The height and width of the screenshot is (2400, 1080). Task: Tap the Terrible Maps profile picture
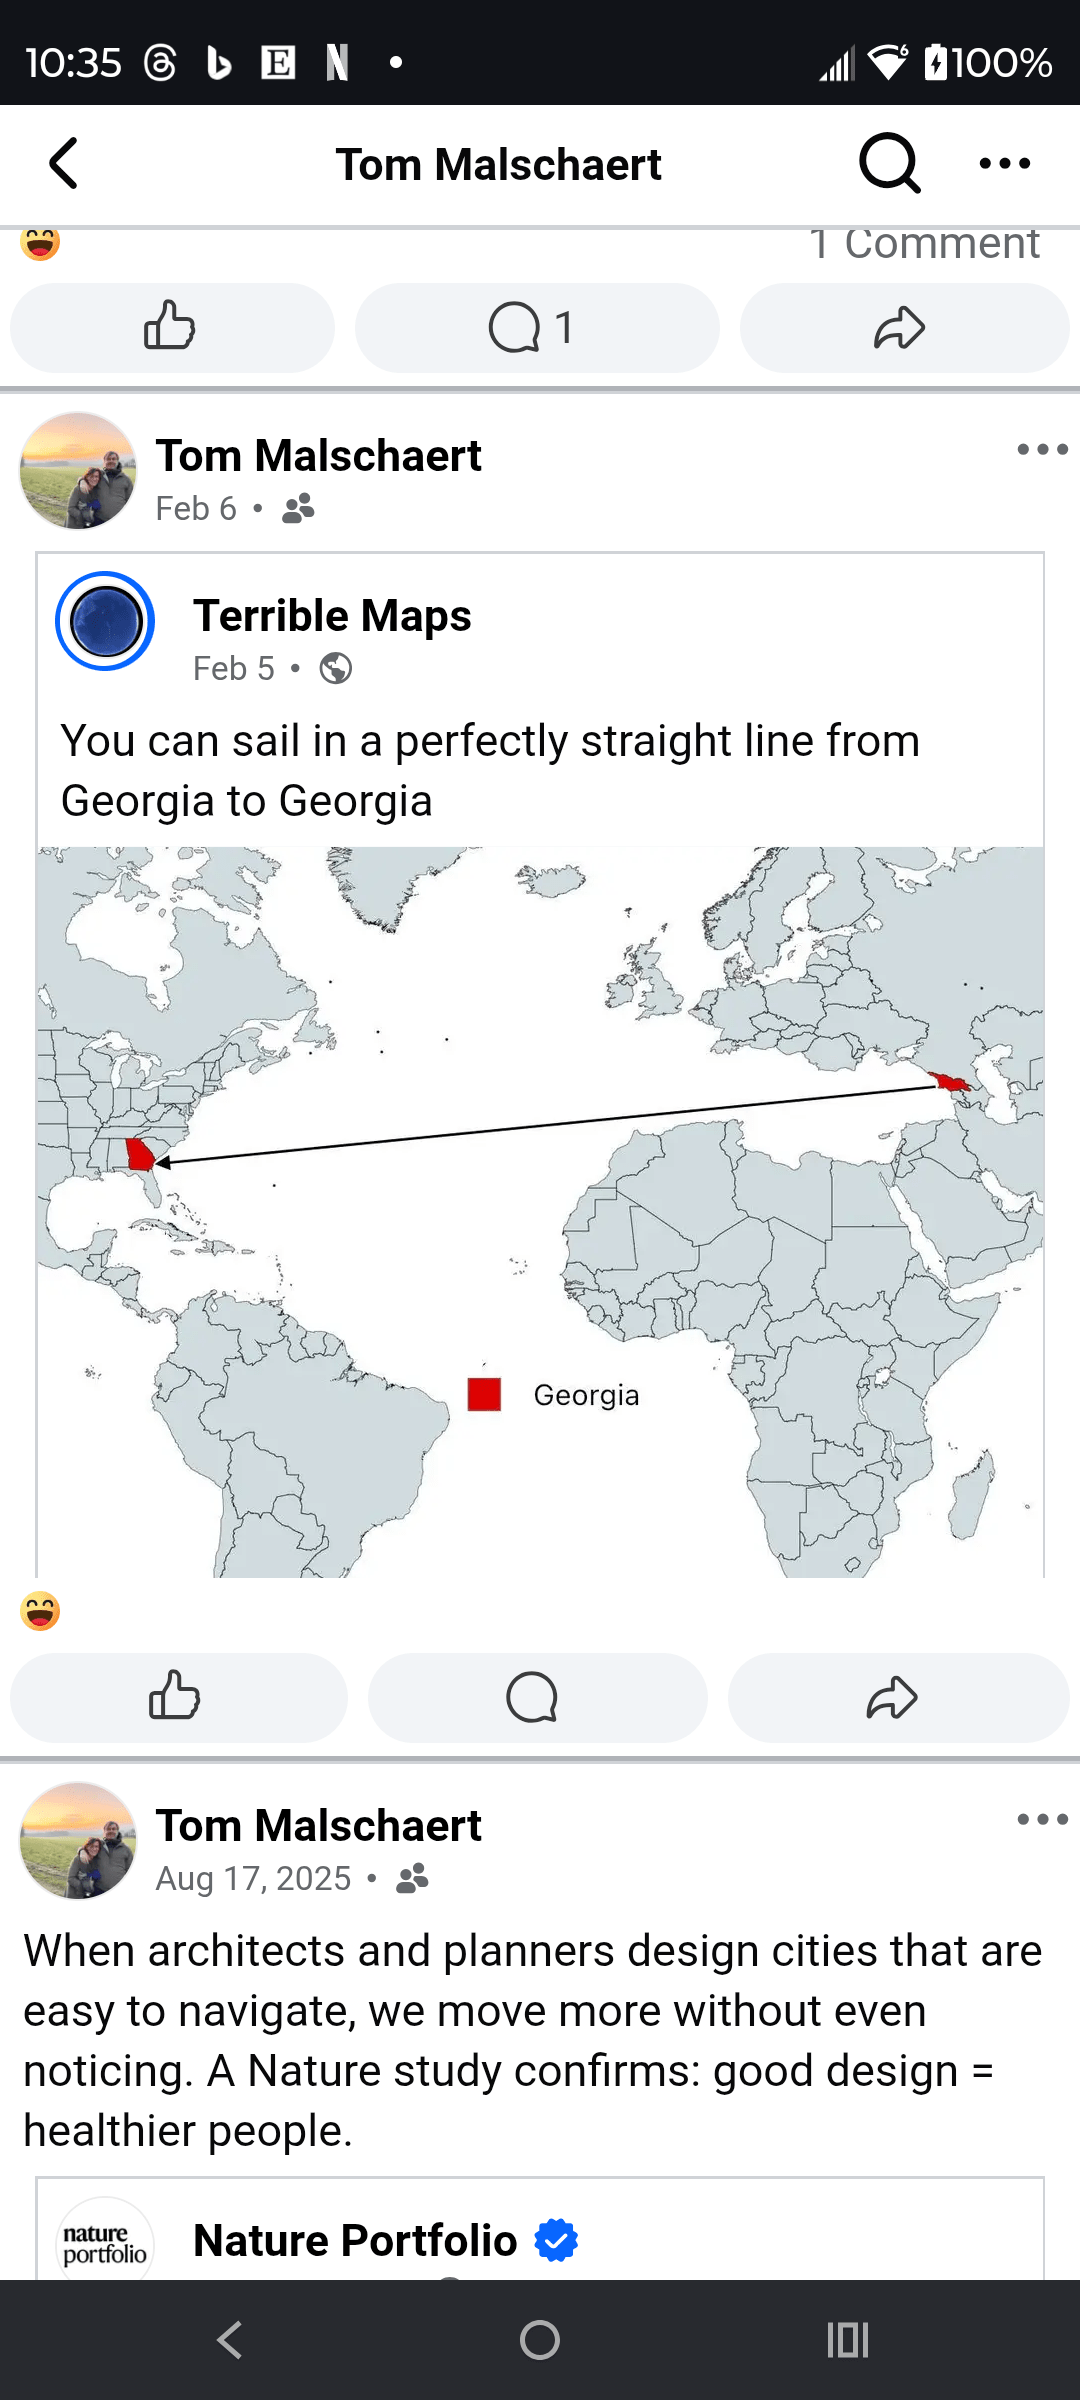click(105, 621)
